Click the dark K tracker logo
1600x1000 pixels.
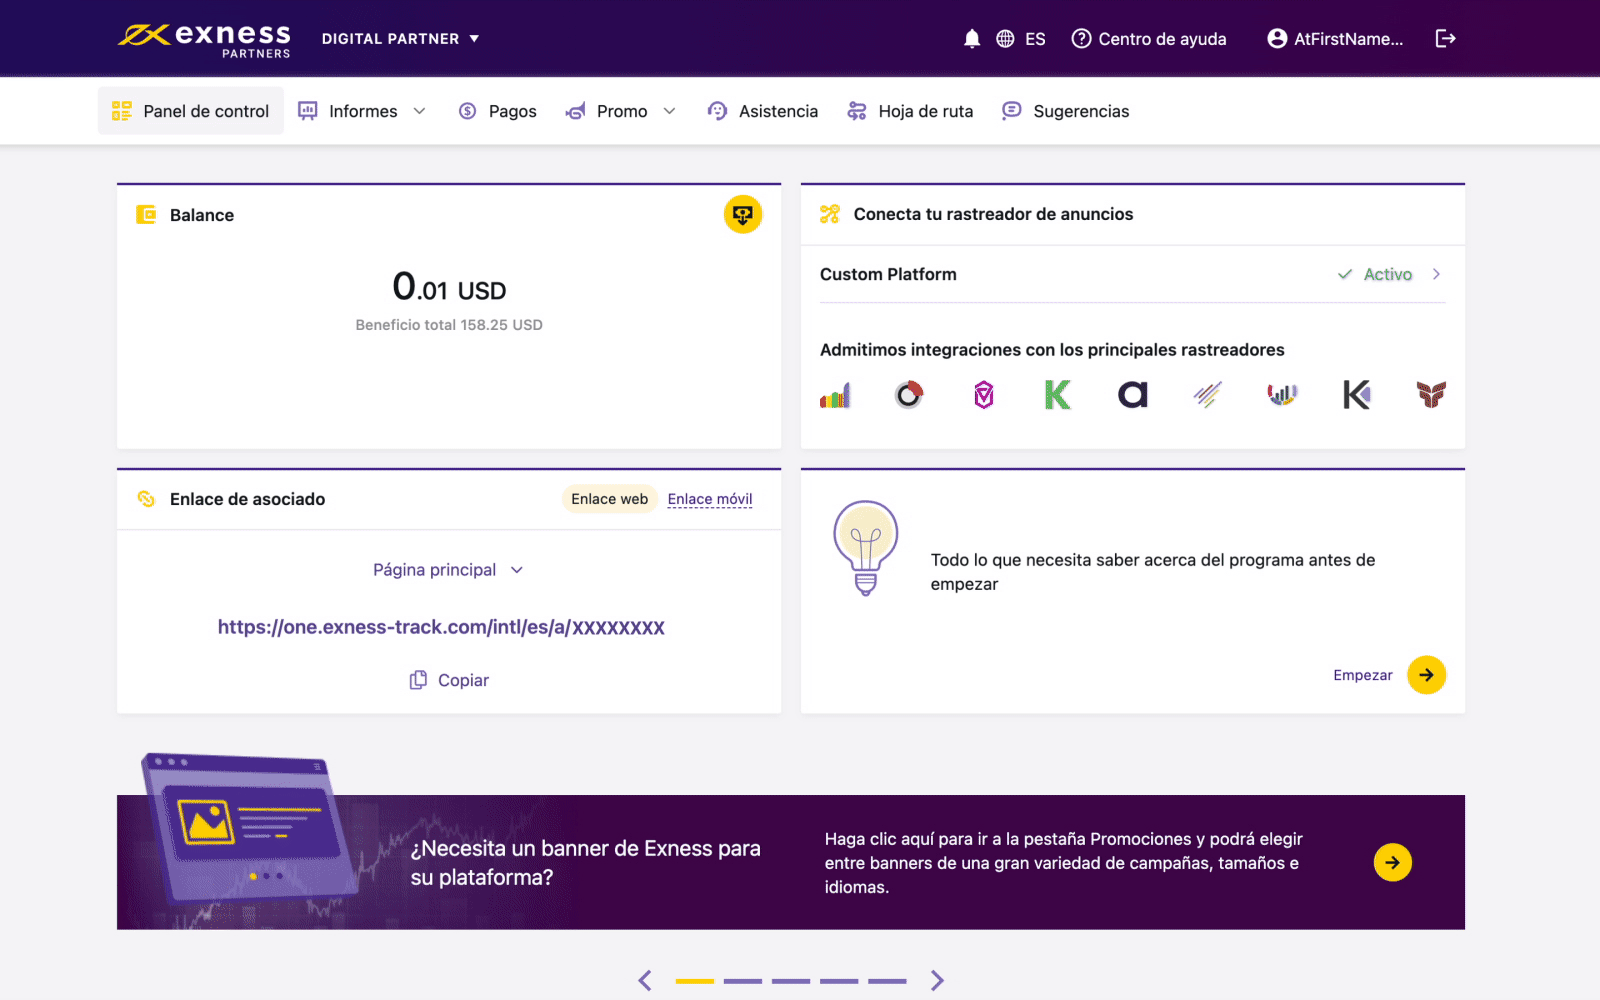(x=1357, y=395)
